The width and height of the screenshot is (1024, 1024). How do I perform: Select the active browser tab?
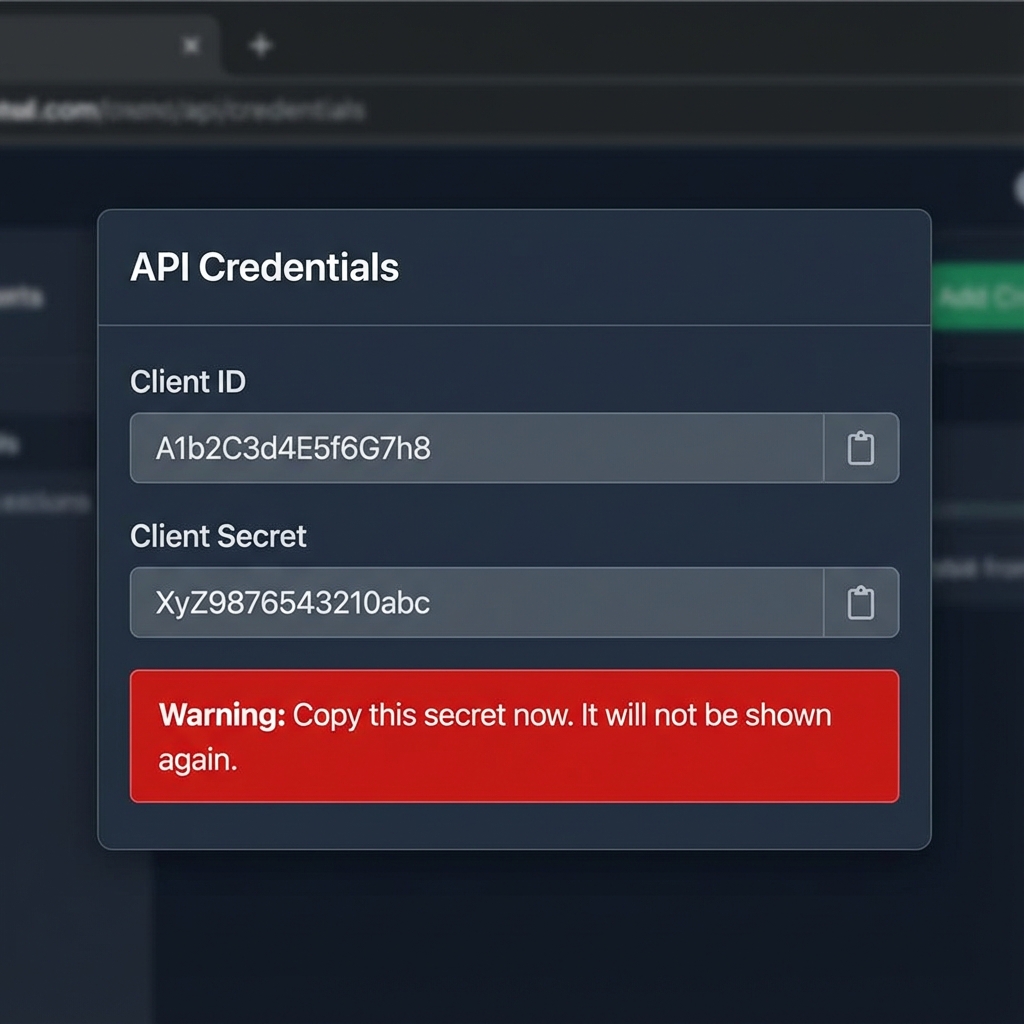coord(108,46)
